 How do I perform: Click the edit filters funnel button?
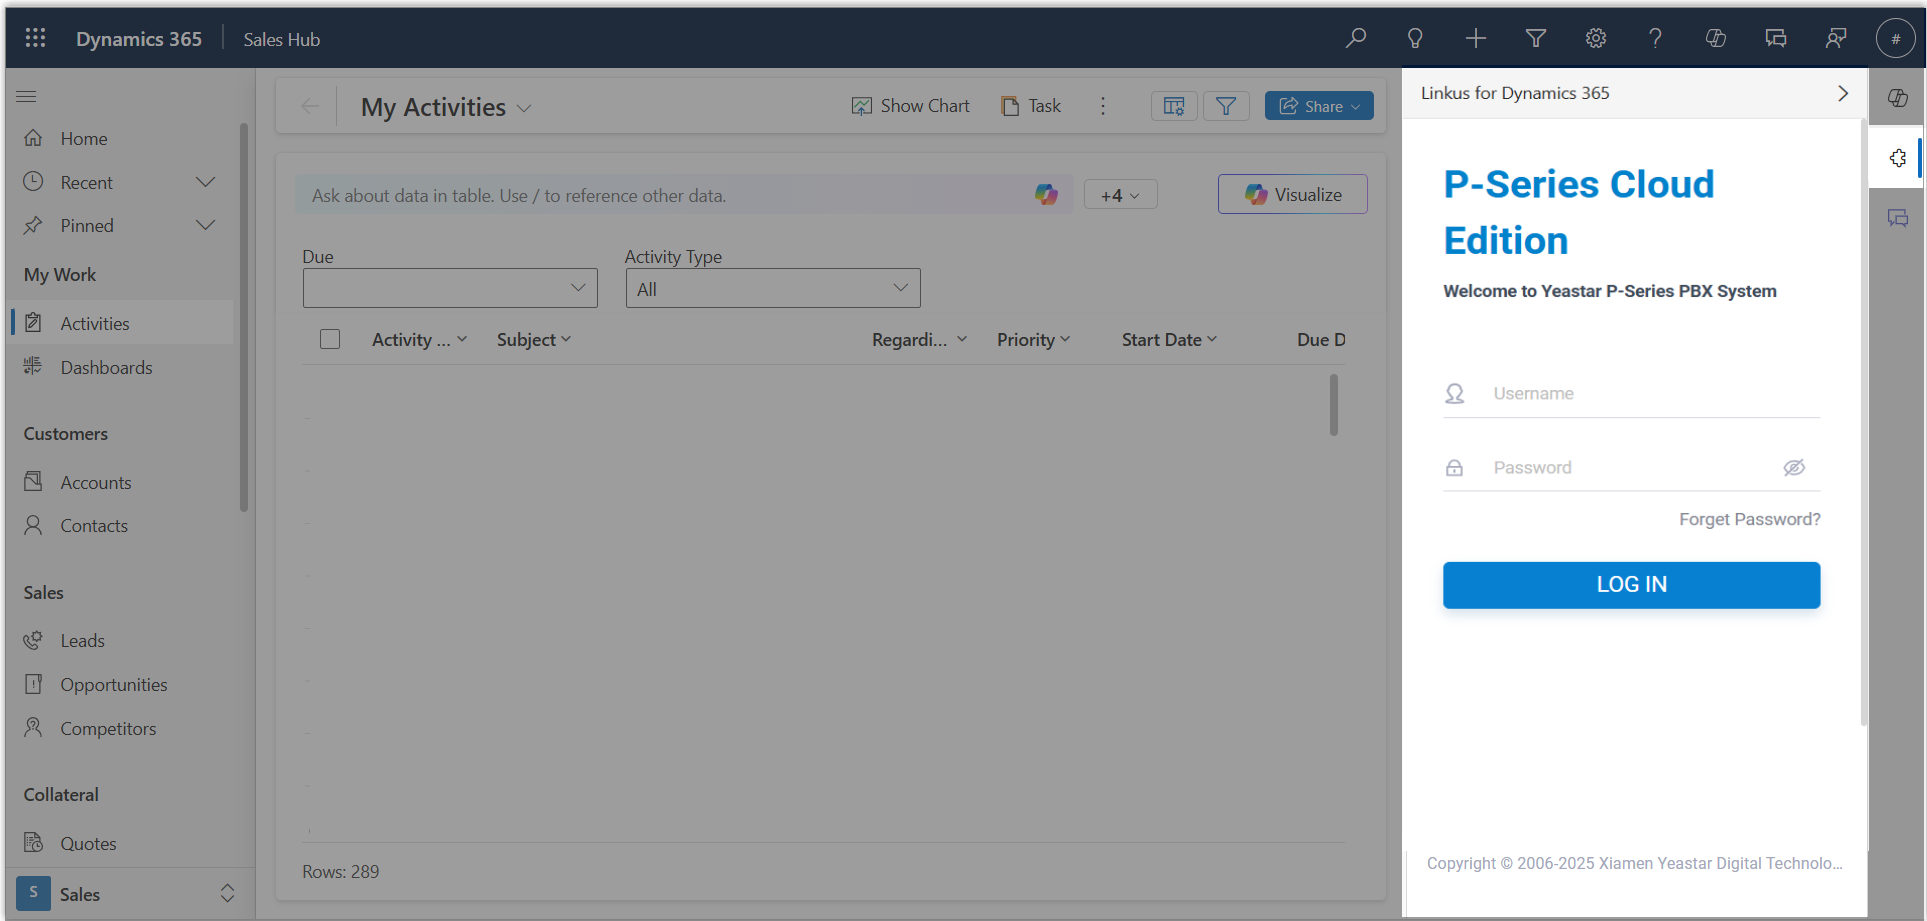point(1226,106)
